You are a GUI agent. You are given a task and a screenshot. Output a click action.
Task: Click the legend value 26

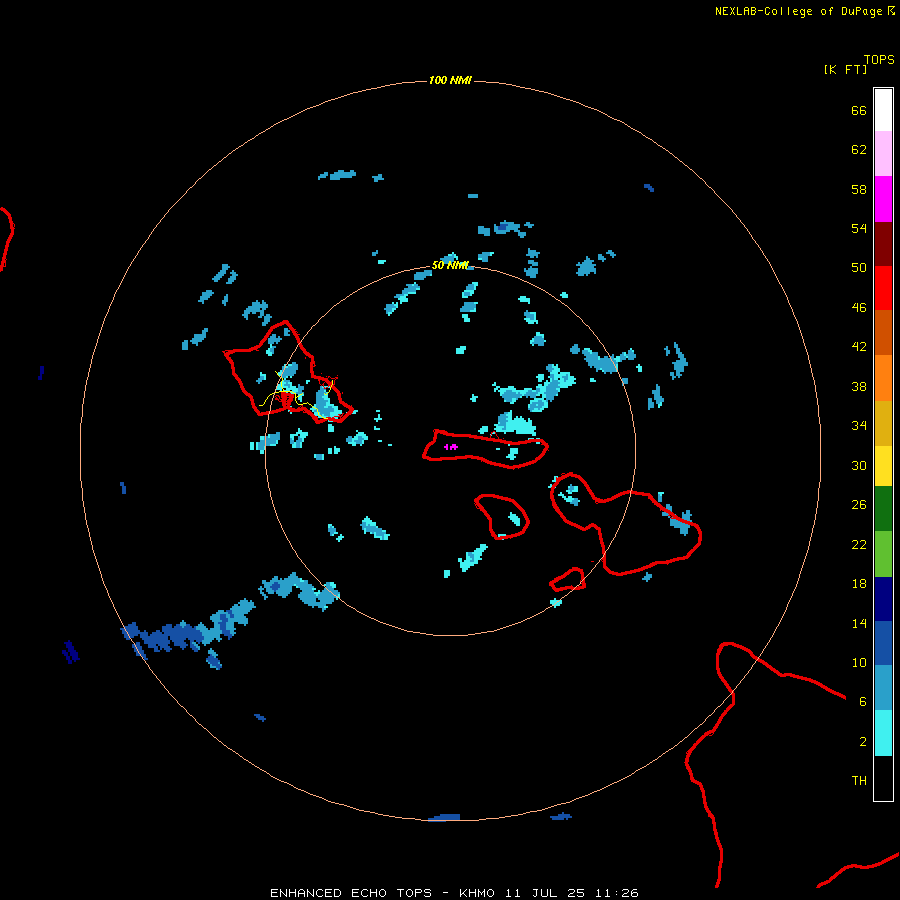[859, 505]
